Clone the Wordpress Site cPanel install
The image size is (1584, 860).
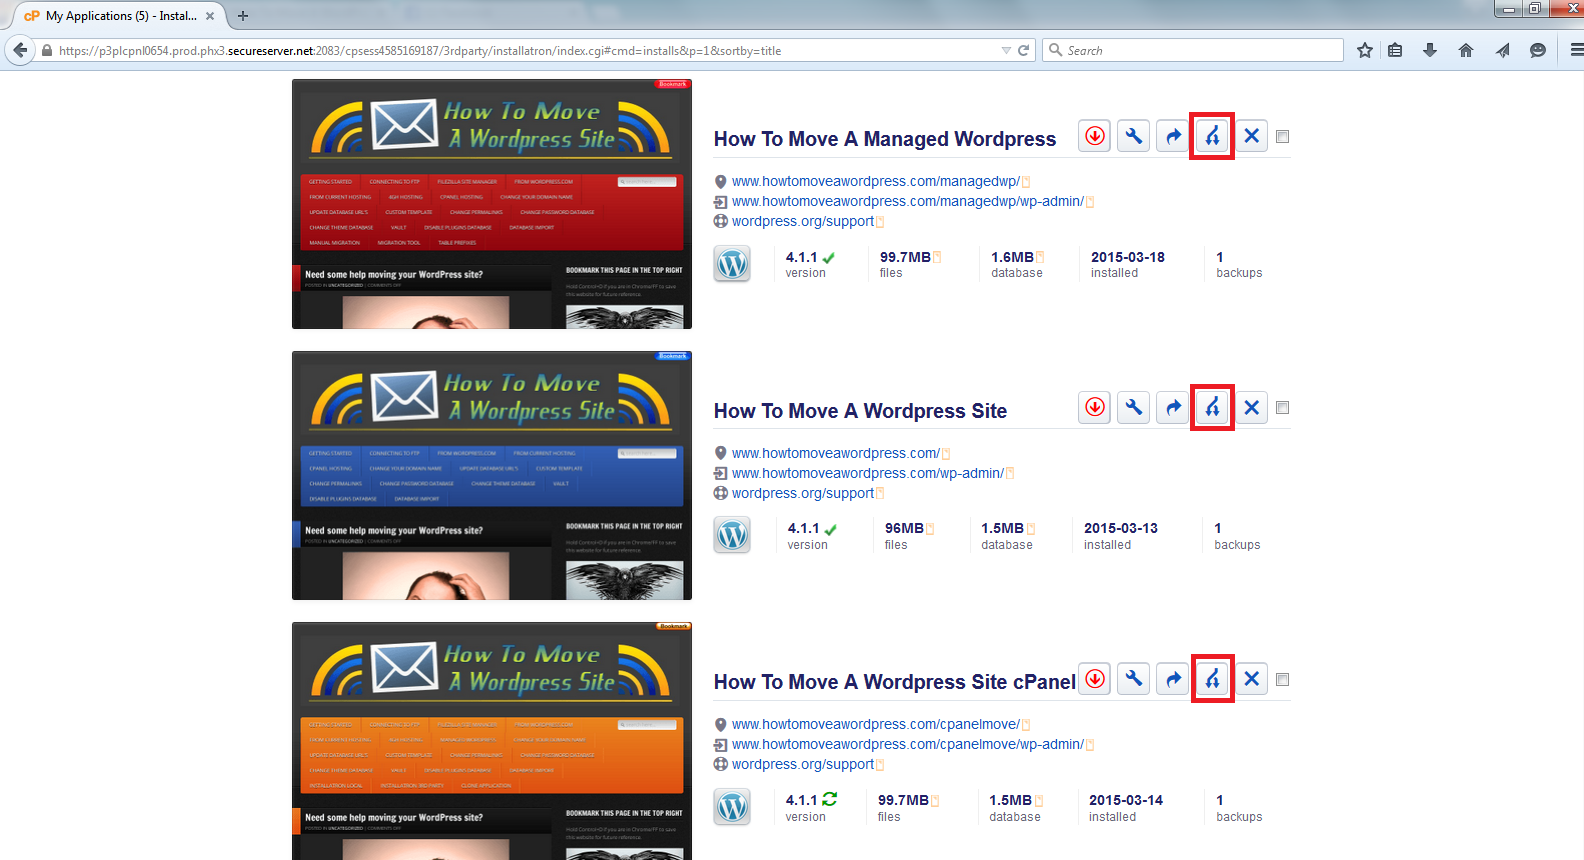pyautogui.click(x=1212, y=679)
